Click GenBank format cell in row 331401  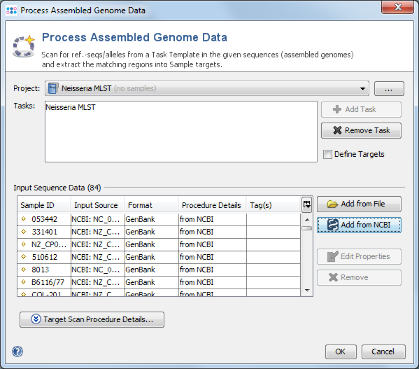[151, 232]
